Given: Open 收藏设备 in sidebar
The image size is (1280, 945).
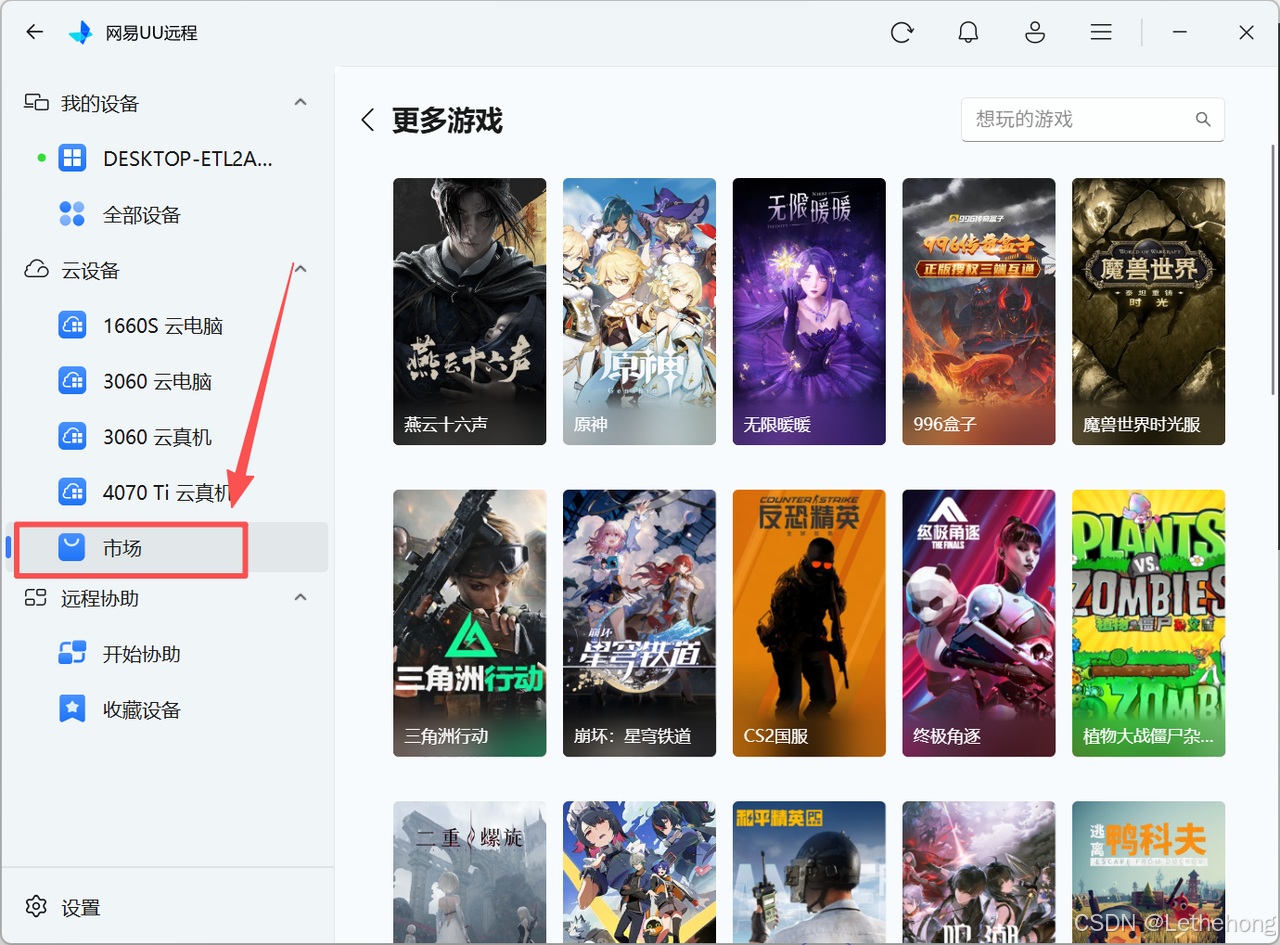Looking at the screenshot, I should point(167,710).
